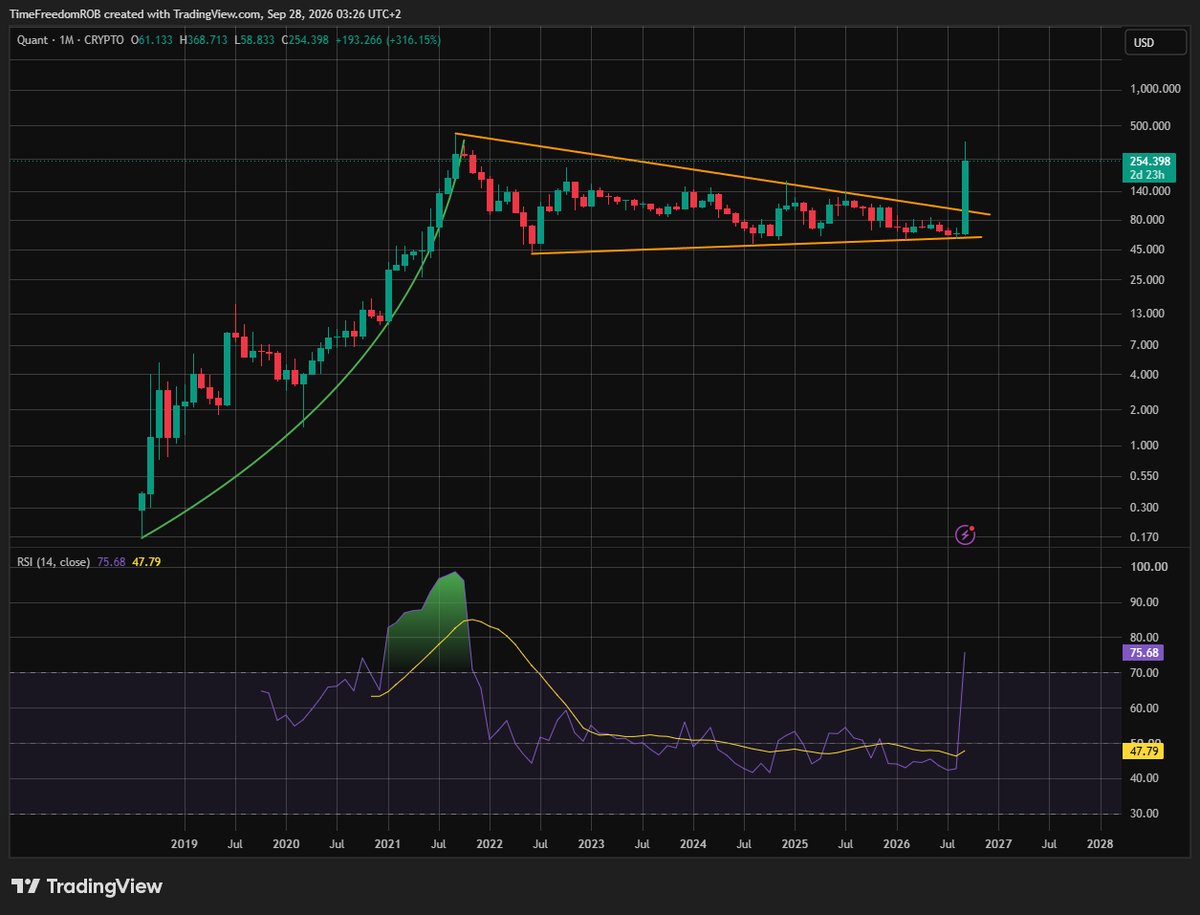Click the RSI (14, close) indicator label
Viewport: 1200px width, 915px height.
(53, 562)
